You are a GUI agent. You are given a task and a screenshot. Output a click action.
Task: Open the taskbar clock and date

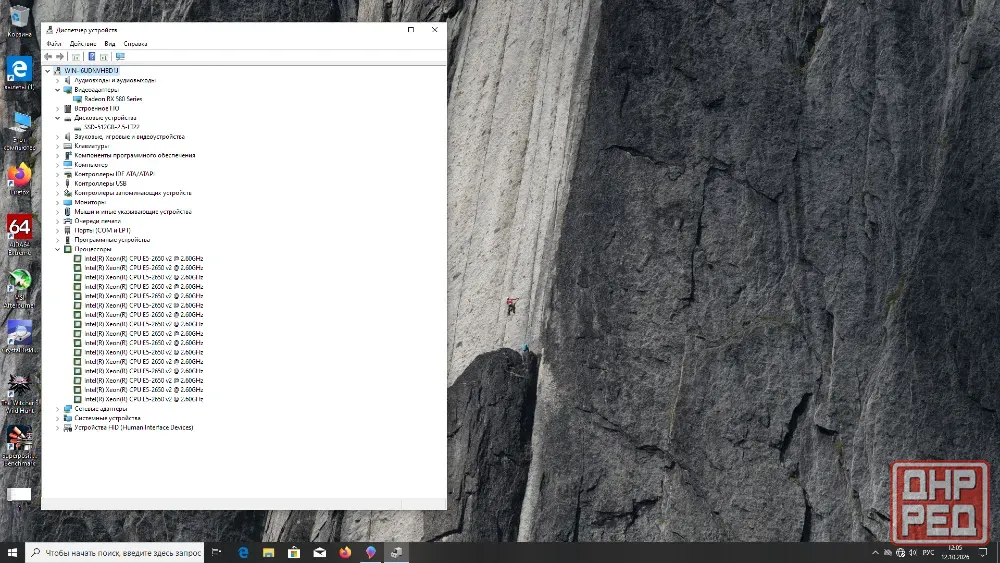pyautogui.click(x=955, y=552)
